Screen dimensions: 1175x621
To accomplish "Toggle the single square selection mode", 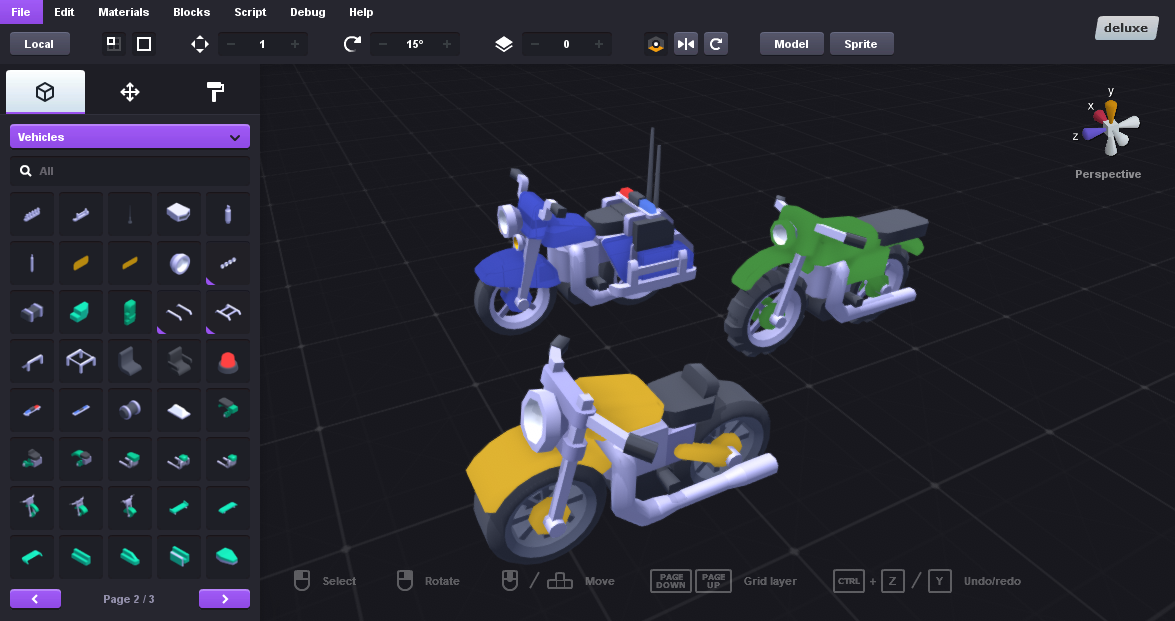I will [x=144, y=44].
